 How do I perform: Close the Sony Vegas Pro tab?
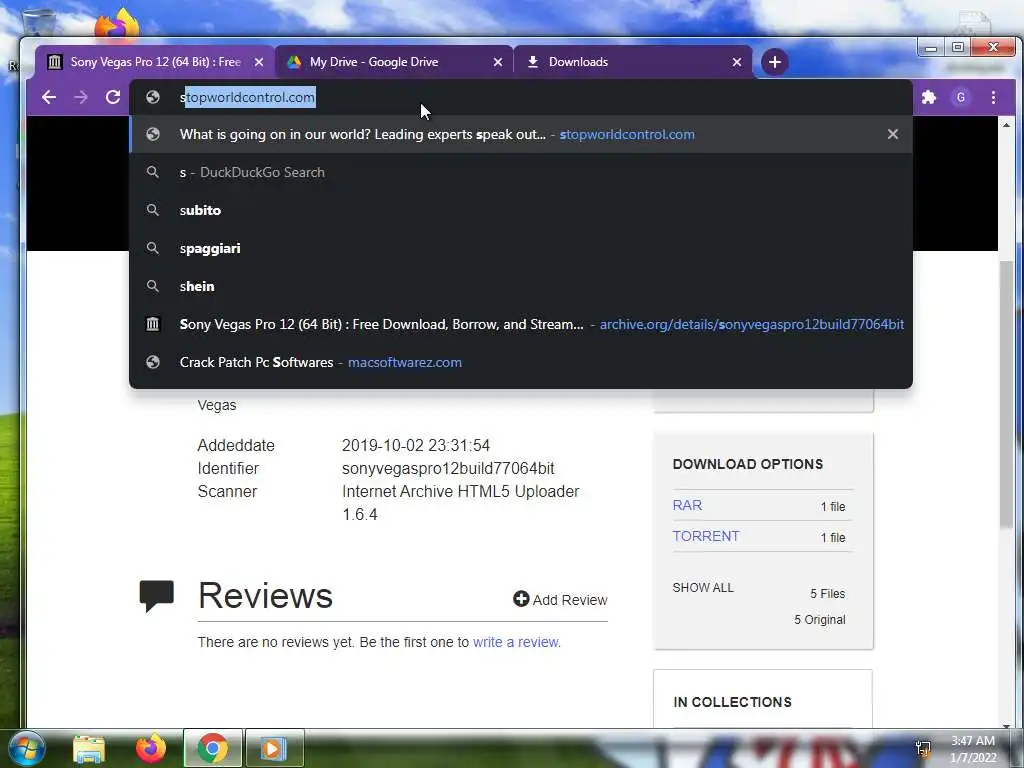point(259,62)
